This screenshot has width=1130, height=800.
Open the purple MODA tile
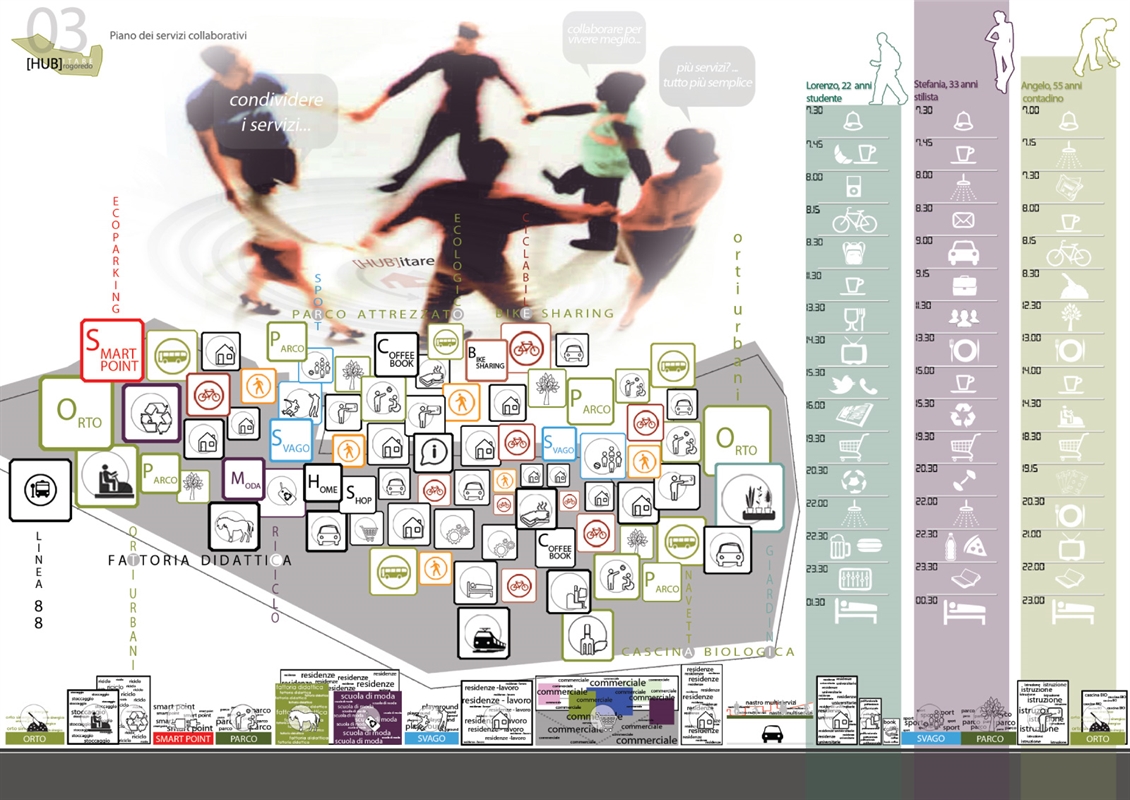244,479
